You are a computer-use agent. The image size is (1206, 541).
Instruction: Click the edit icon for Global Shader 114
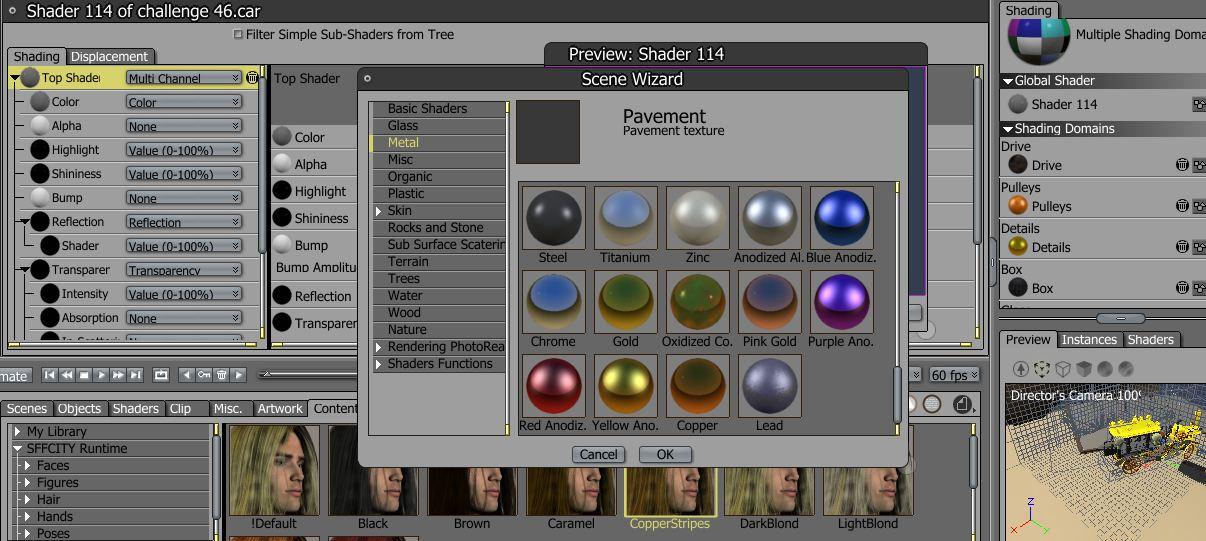[1199, 104]
